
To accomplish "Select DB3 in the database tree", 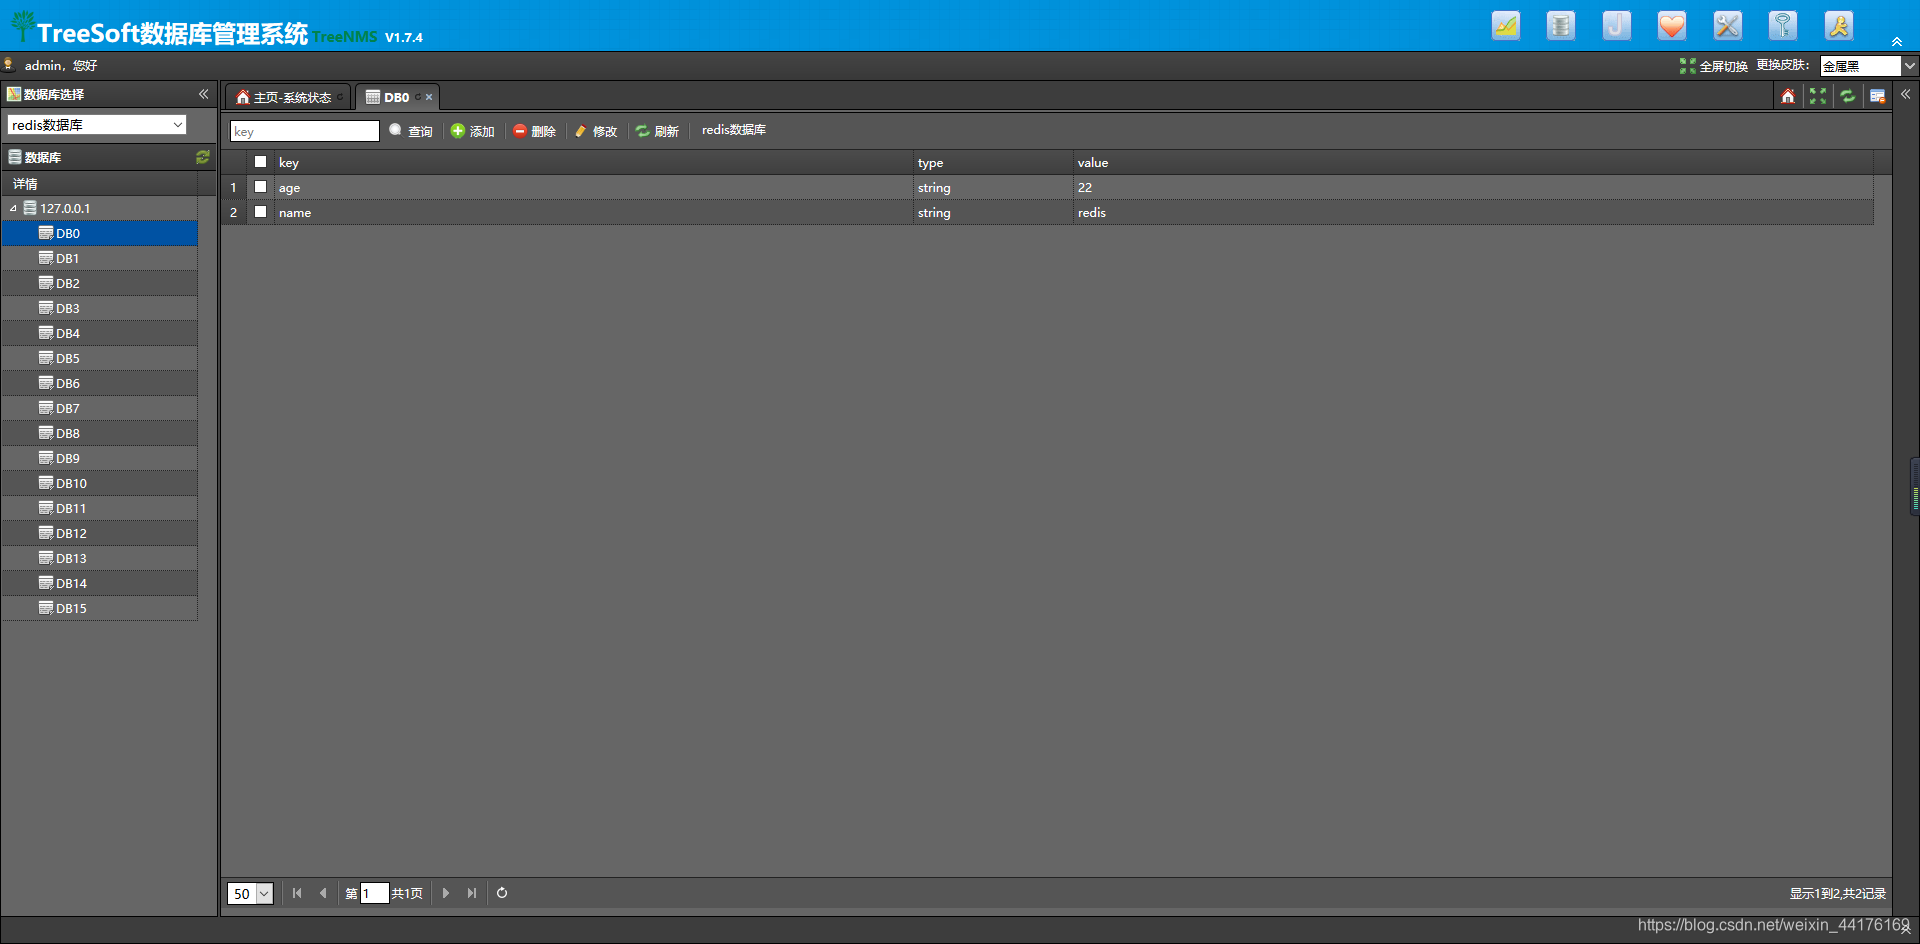I will [99, 308].
